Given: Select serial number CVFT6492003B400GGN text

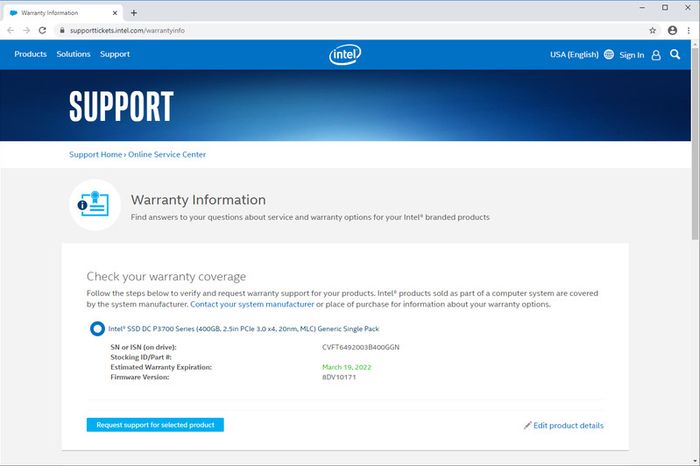Looking at the screenshot, I should pyautogui.click(x=361, y=347).
